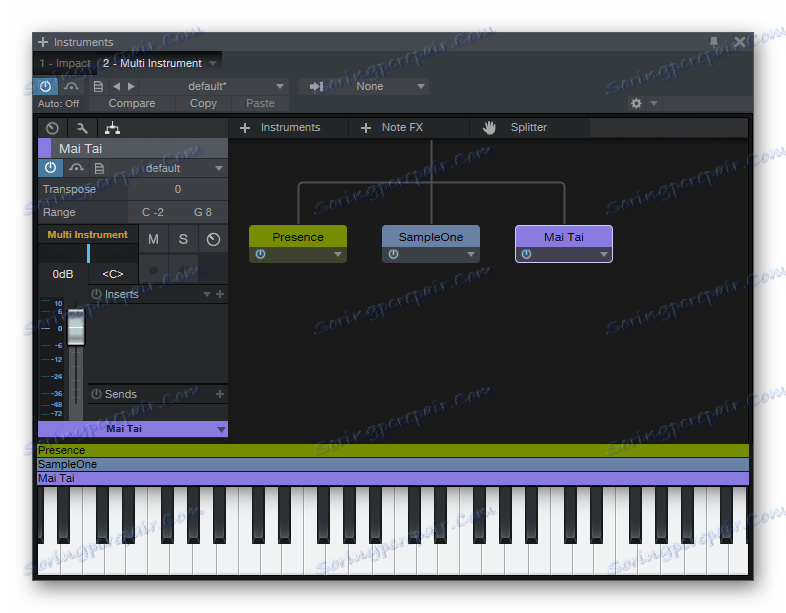Click the channel knob icon next to Solo

pyautogui.click(x=213, y=240)
